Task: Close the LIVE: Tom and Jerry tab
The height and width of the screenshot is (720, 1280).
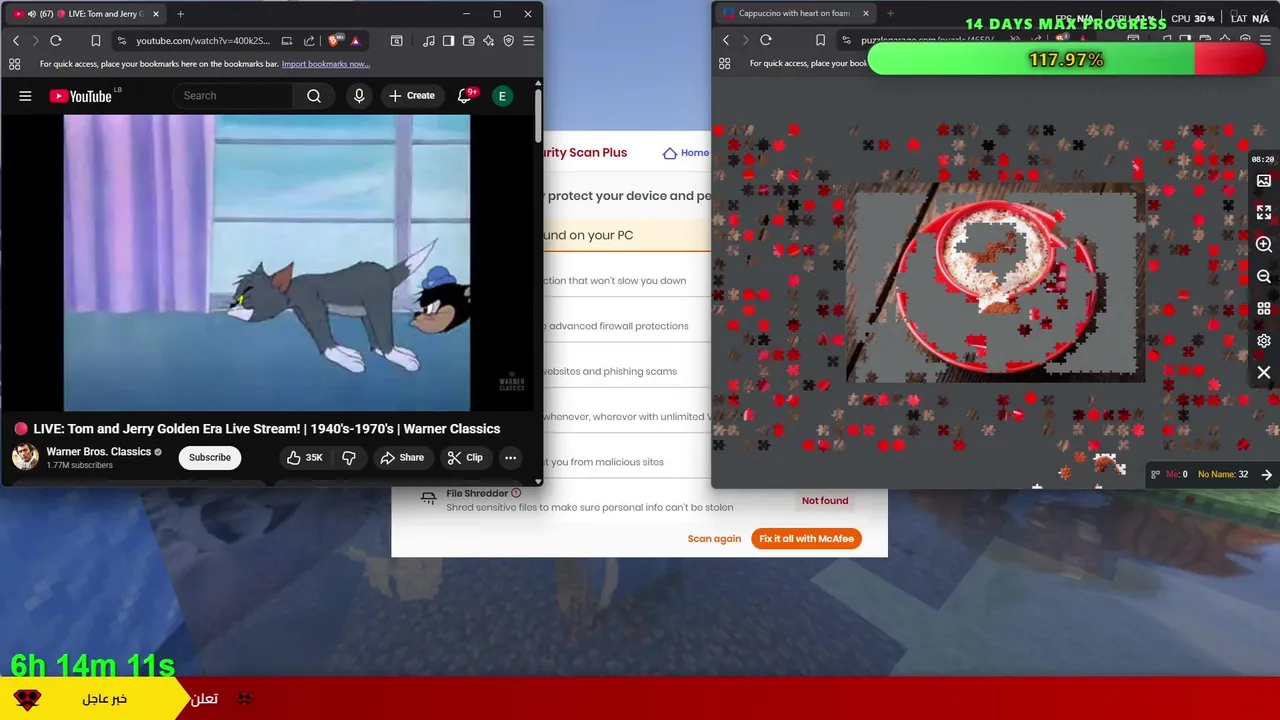Action: point(156,14)
